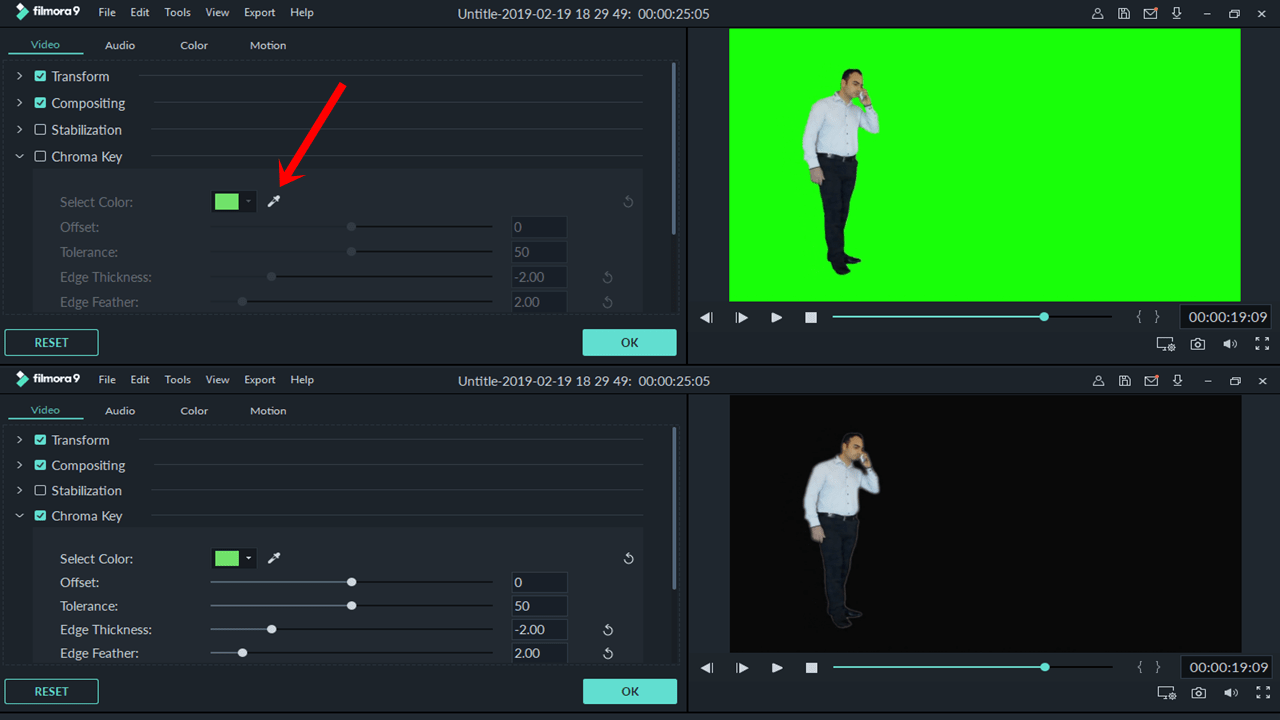The height and width of the screenshot is (720, 1280).
Task: Toggle Transform checkbox in the black-preview window
Action: 40,440
